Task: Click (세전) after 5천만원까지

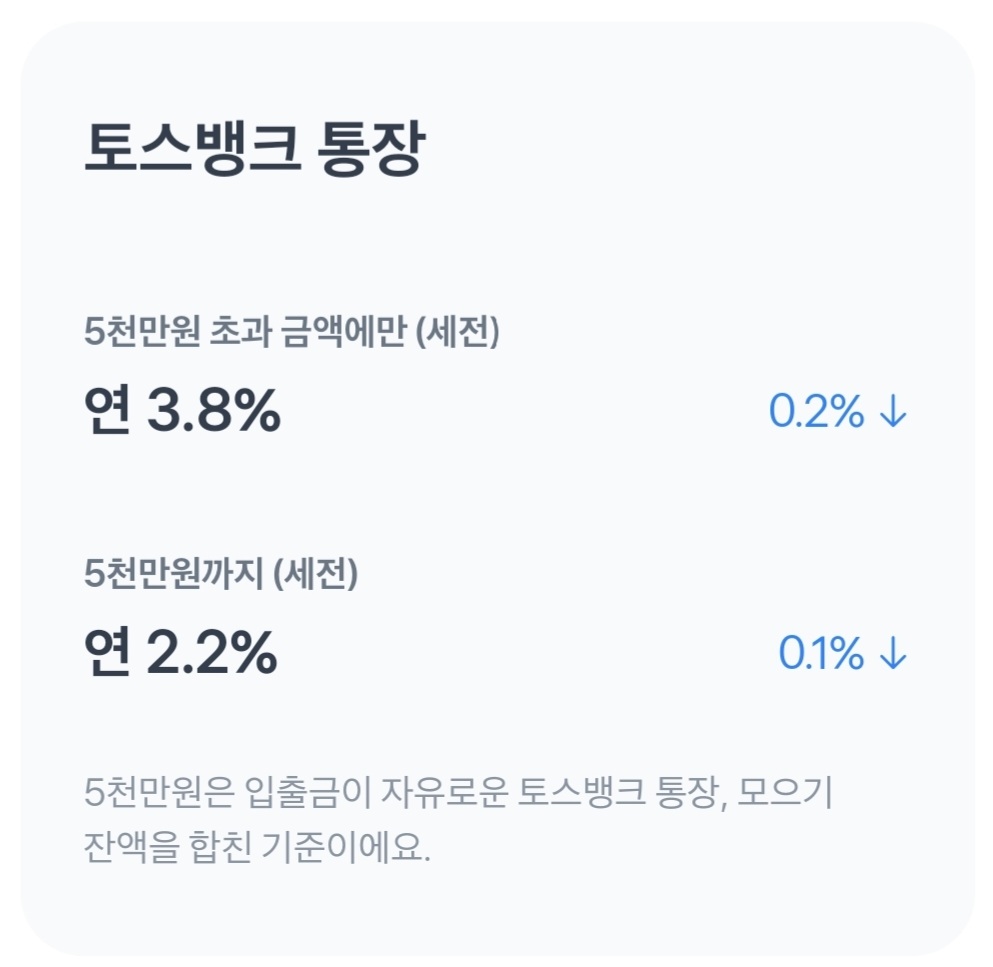Action: click(x=314, y=573)
